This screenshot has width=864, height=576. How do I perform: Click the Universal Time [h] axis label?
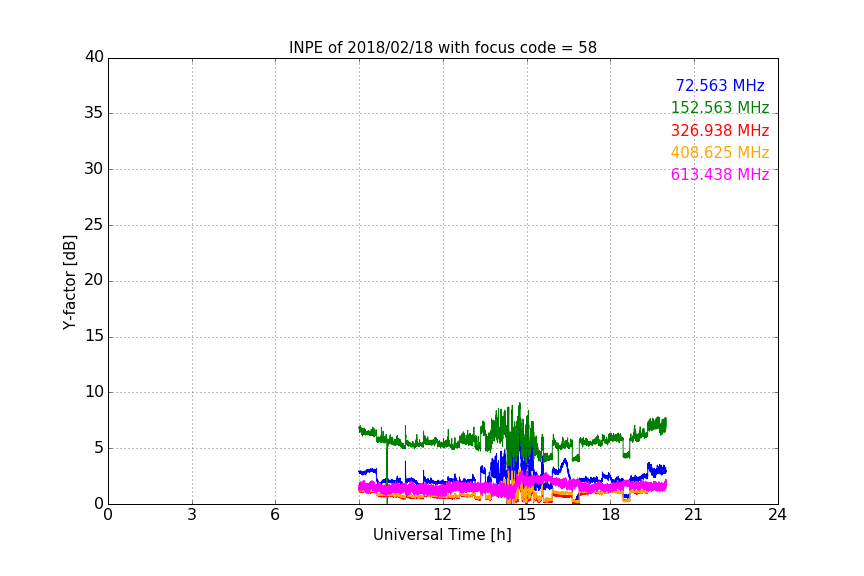[442, 535]
